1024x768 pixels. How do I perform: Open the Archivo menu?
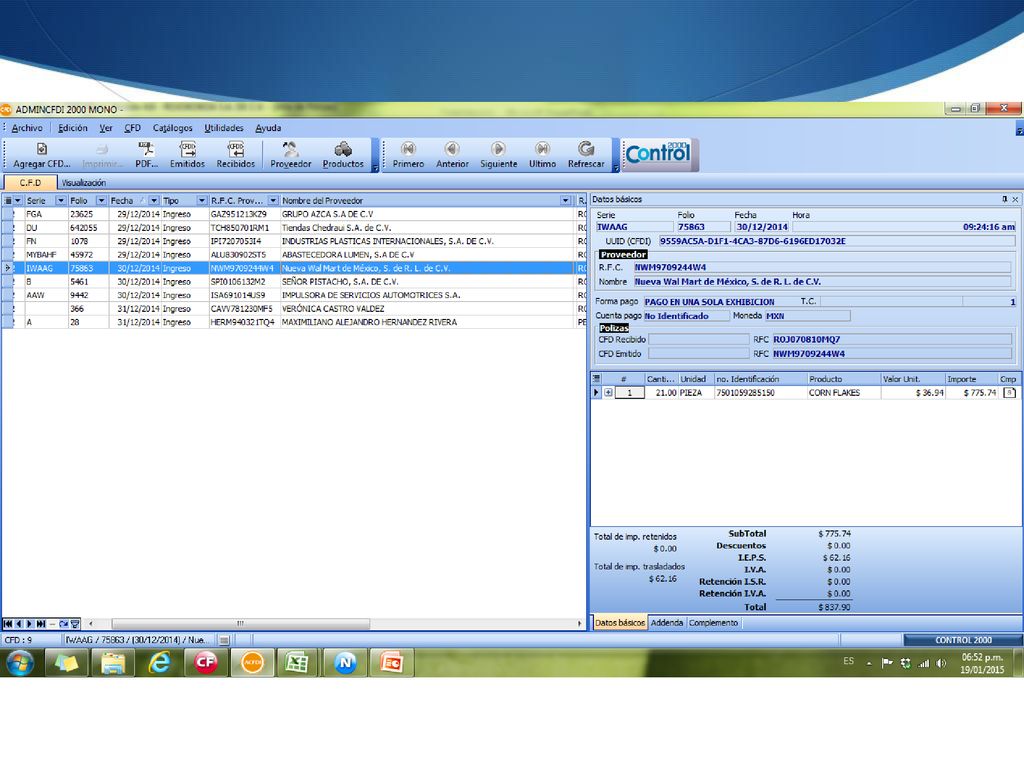pyautogui.click(x=27, y=128)
